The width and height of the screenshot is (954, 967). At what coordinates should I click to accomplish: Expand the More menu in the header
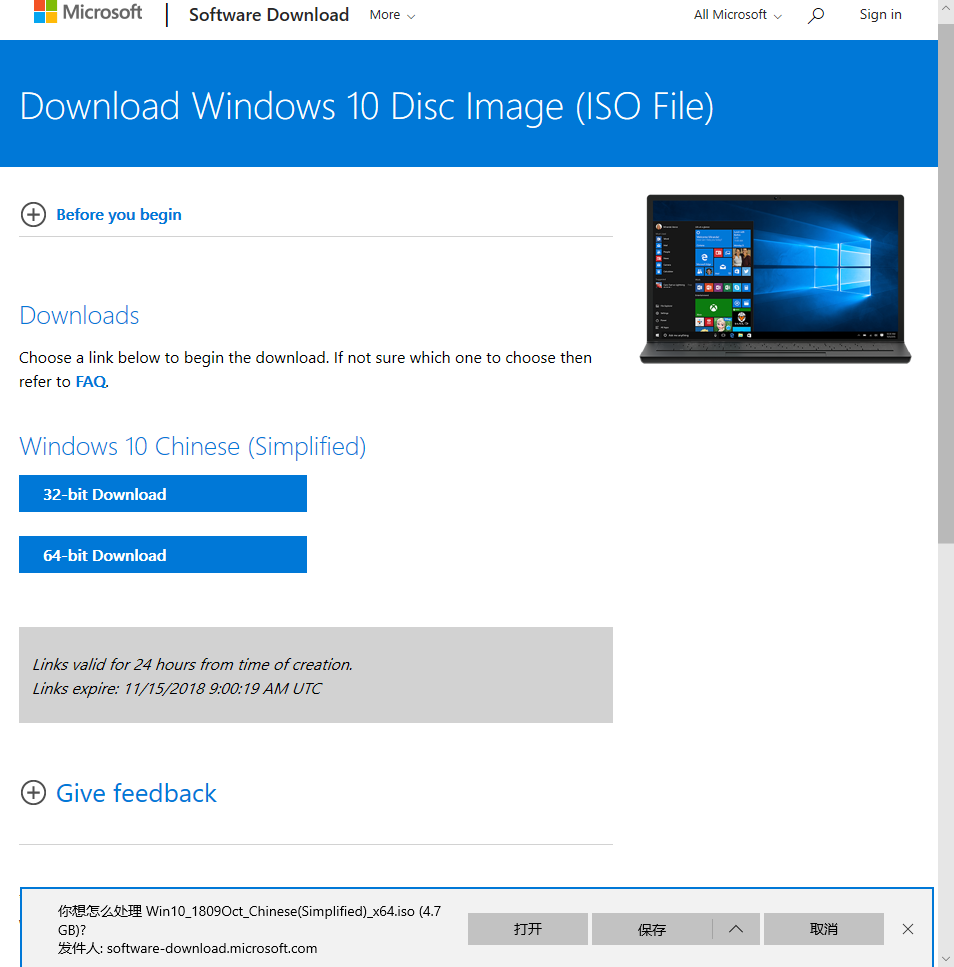[392, 15]
